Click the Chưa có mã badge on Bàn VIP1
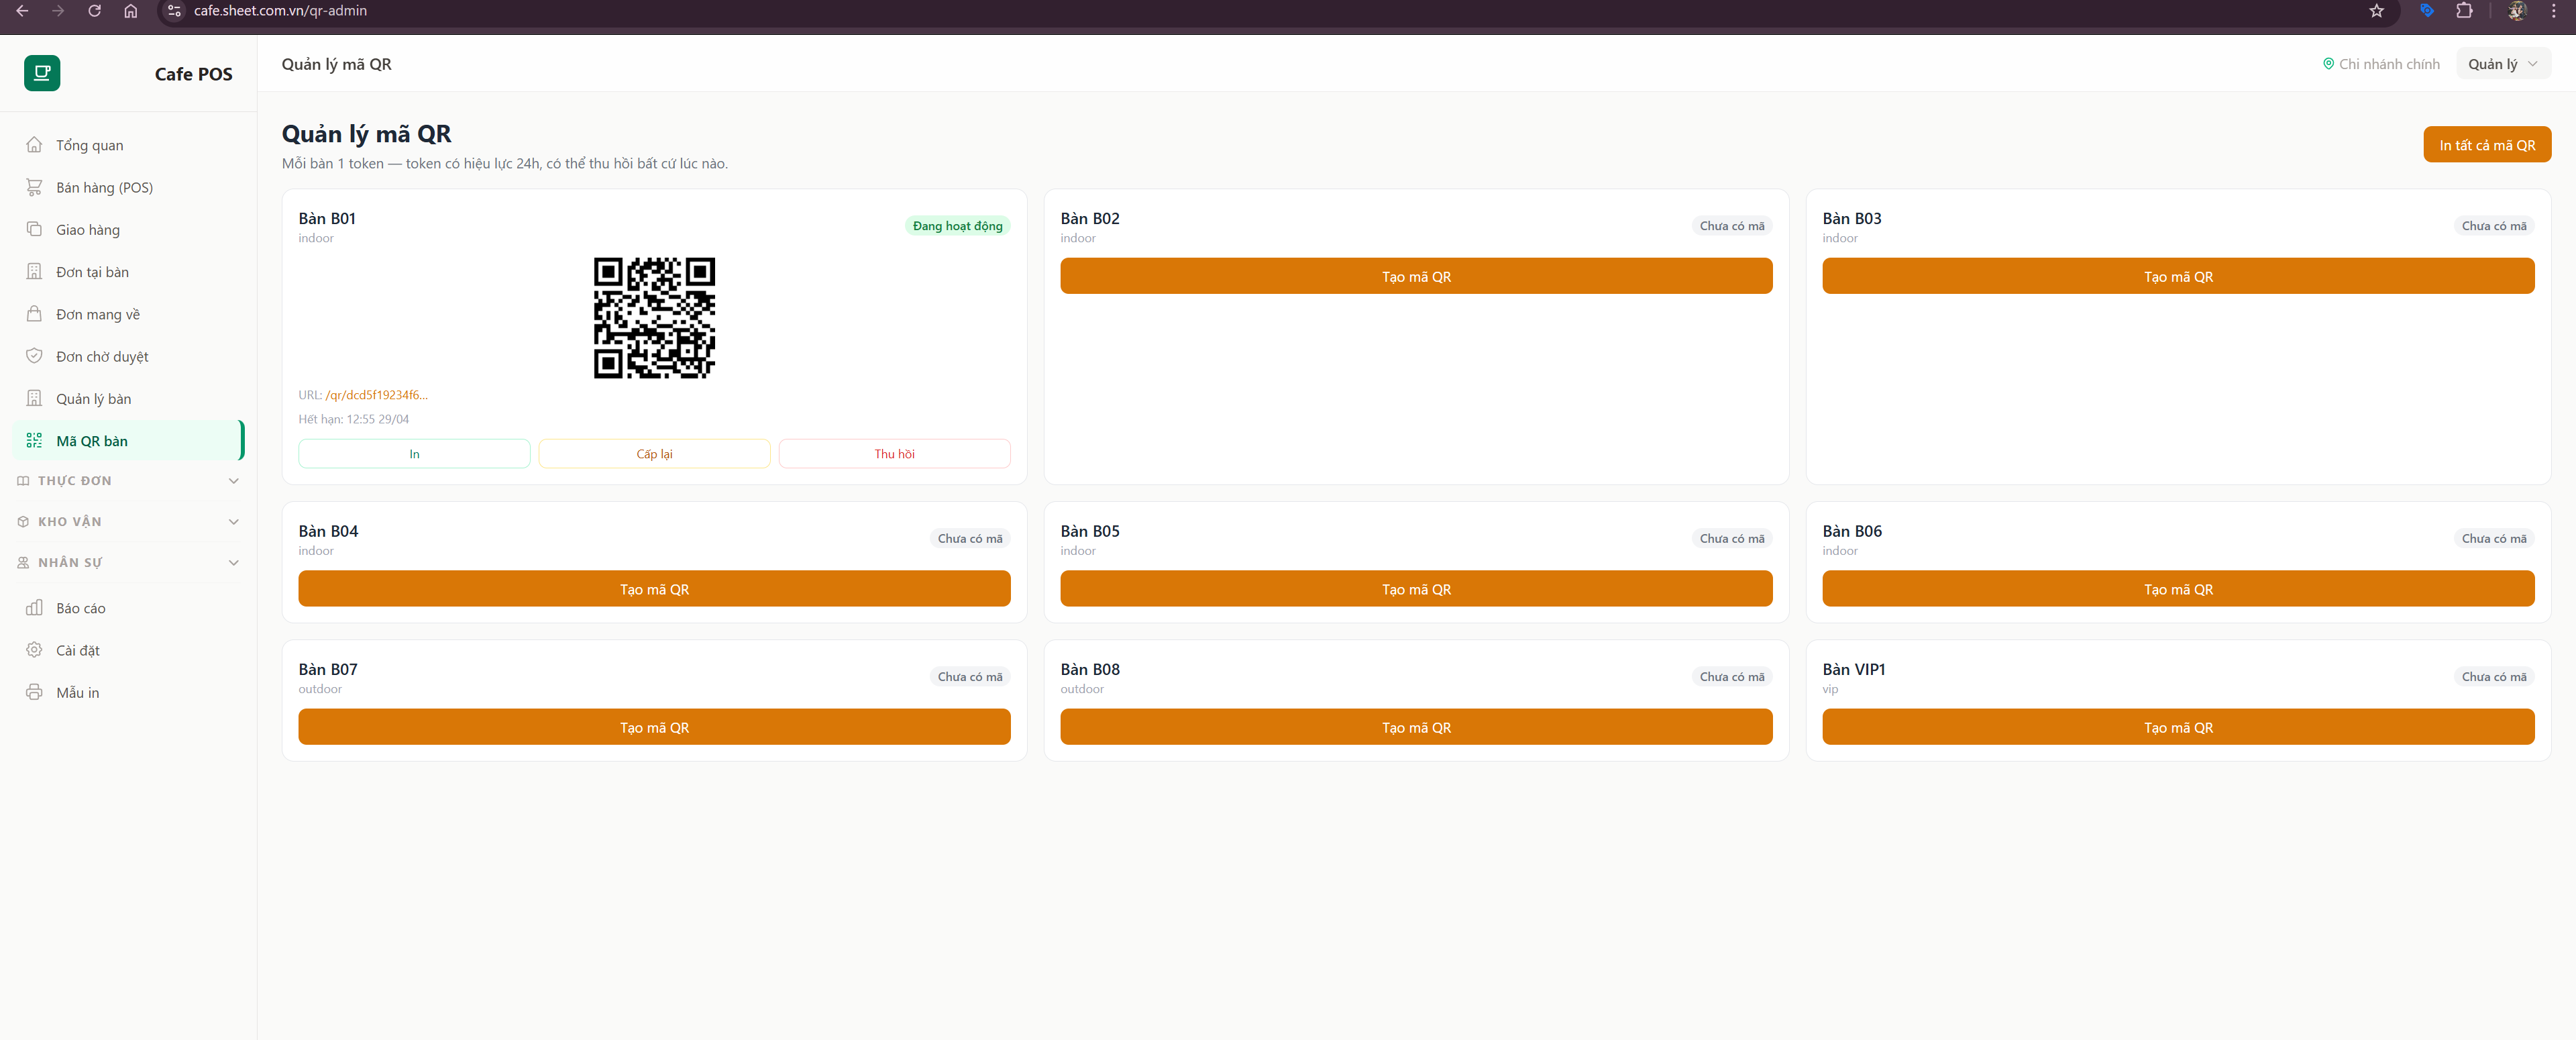 coord(2494,677)
